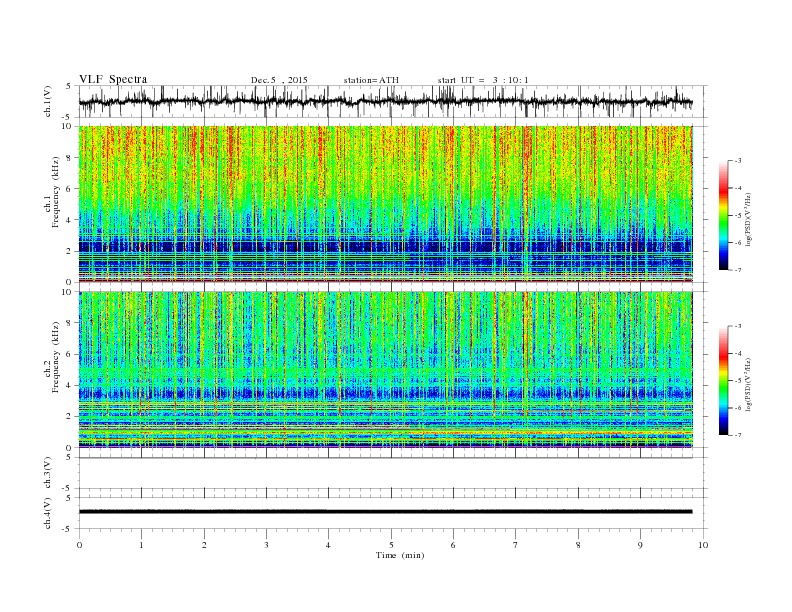Click the "1" tick on the time axis
The image size is (792, 612).
[141, 545]
